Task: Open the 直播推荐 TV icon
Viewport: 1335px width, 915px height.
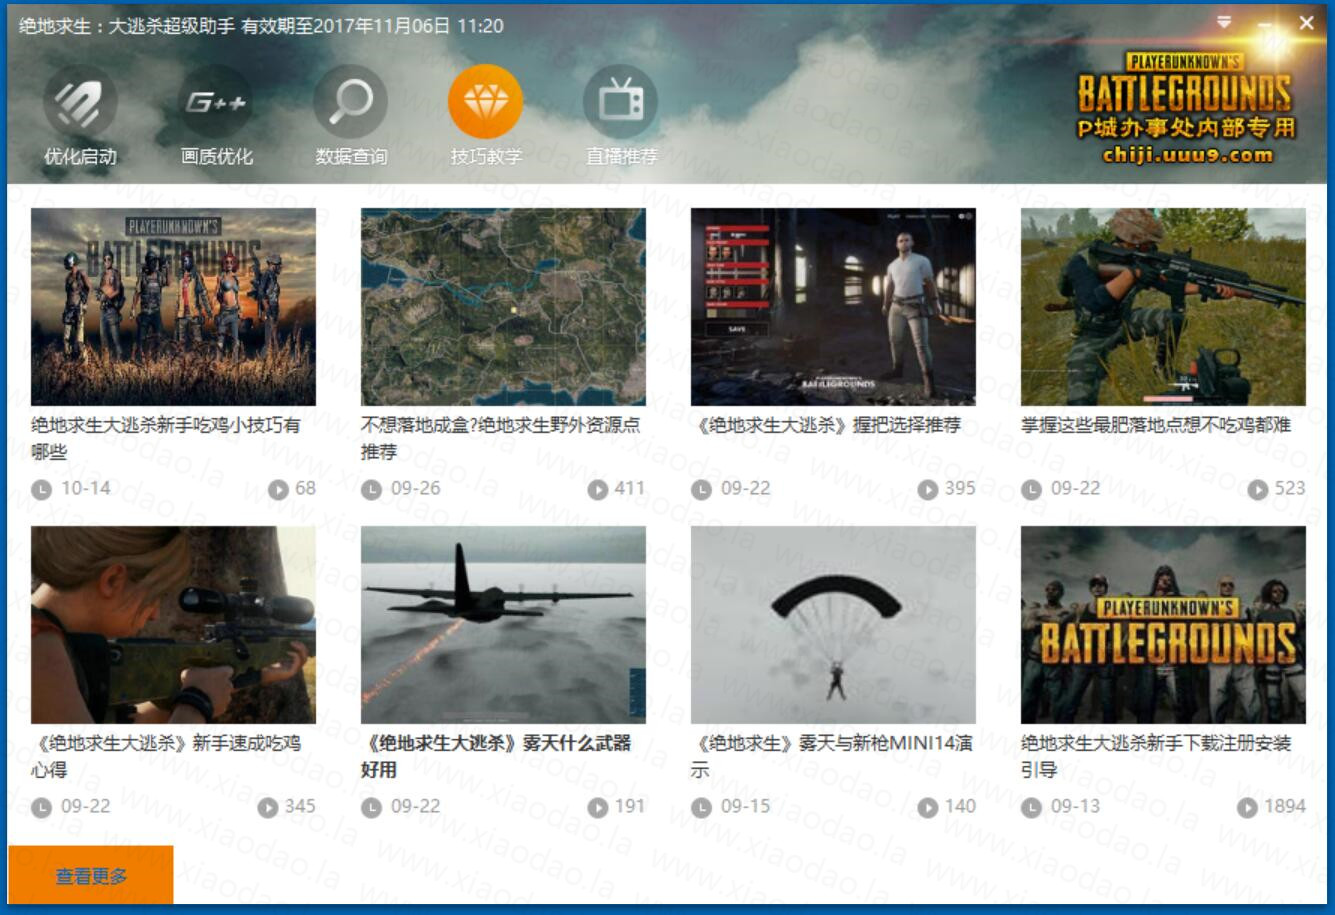Action: 620,101
